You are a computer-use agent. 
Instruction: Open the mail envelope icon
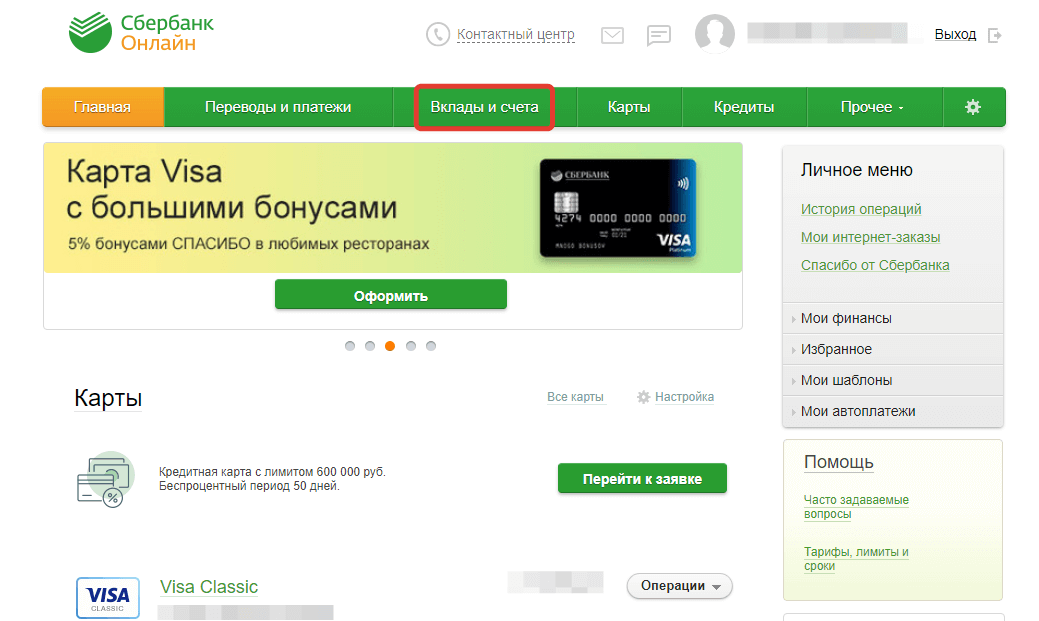[x=612, y=35]
